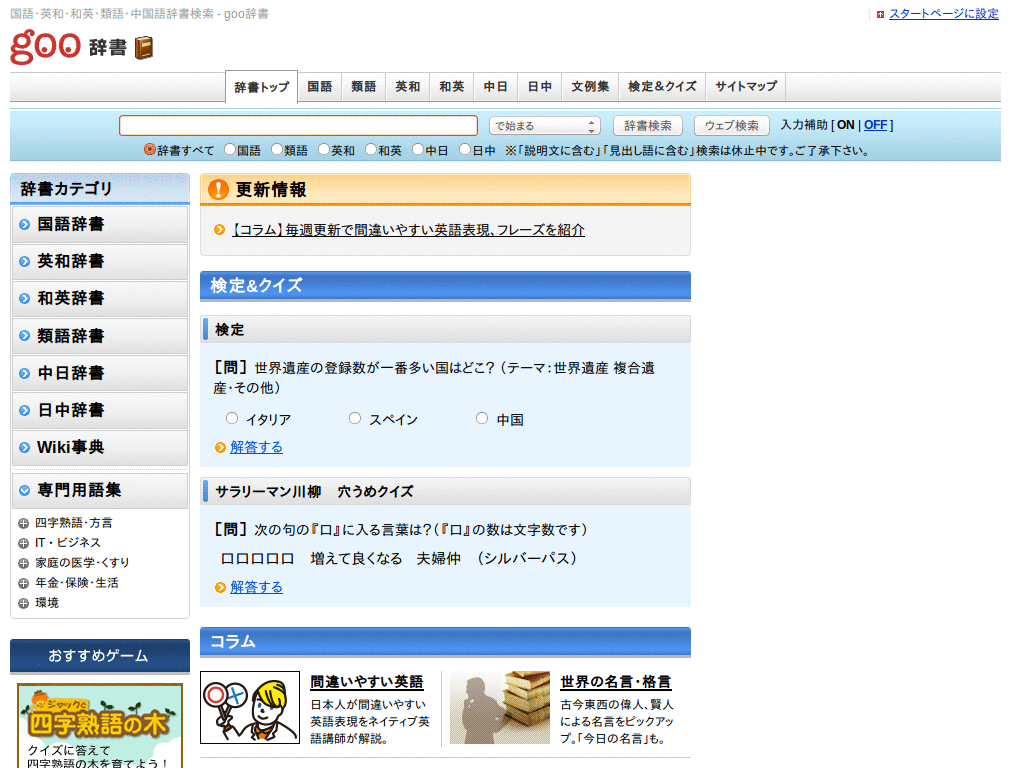1024x768 pixels.
Task: Switch to the 類語 dictionary tab
Action: [x=363, y=86]
